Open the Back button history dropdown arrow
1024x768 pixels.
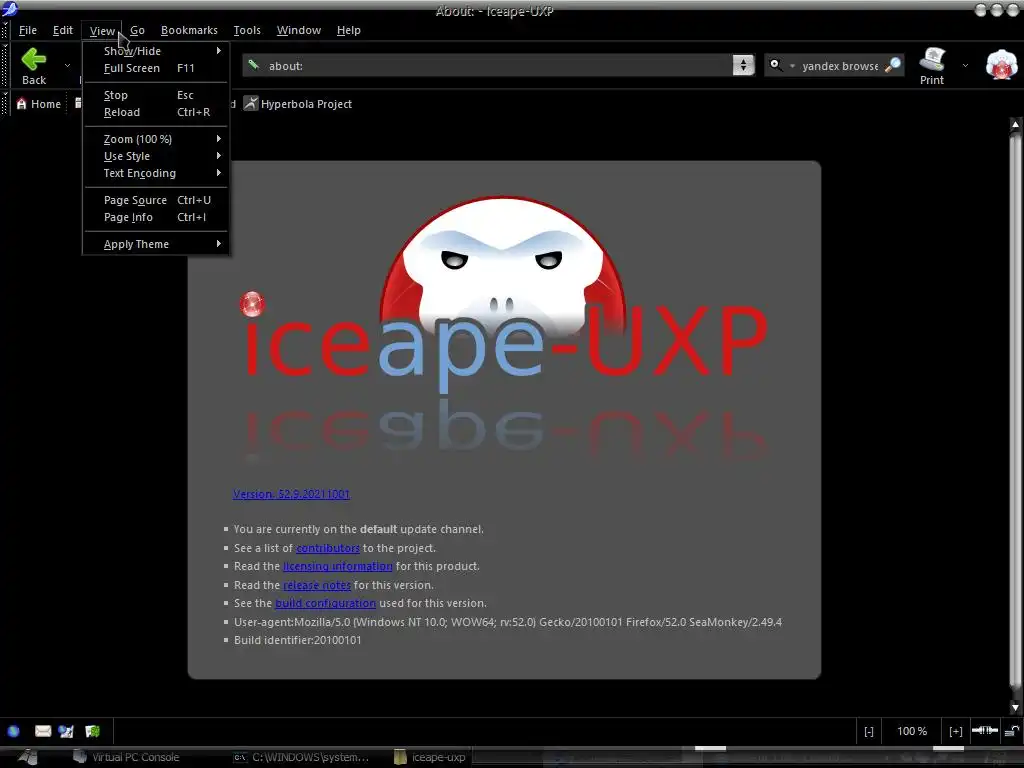click(x=67, y=65)
